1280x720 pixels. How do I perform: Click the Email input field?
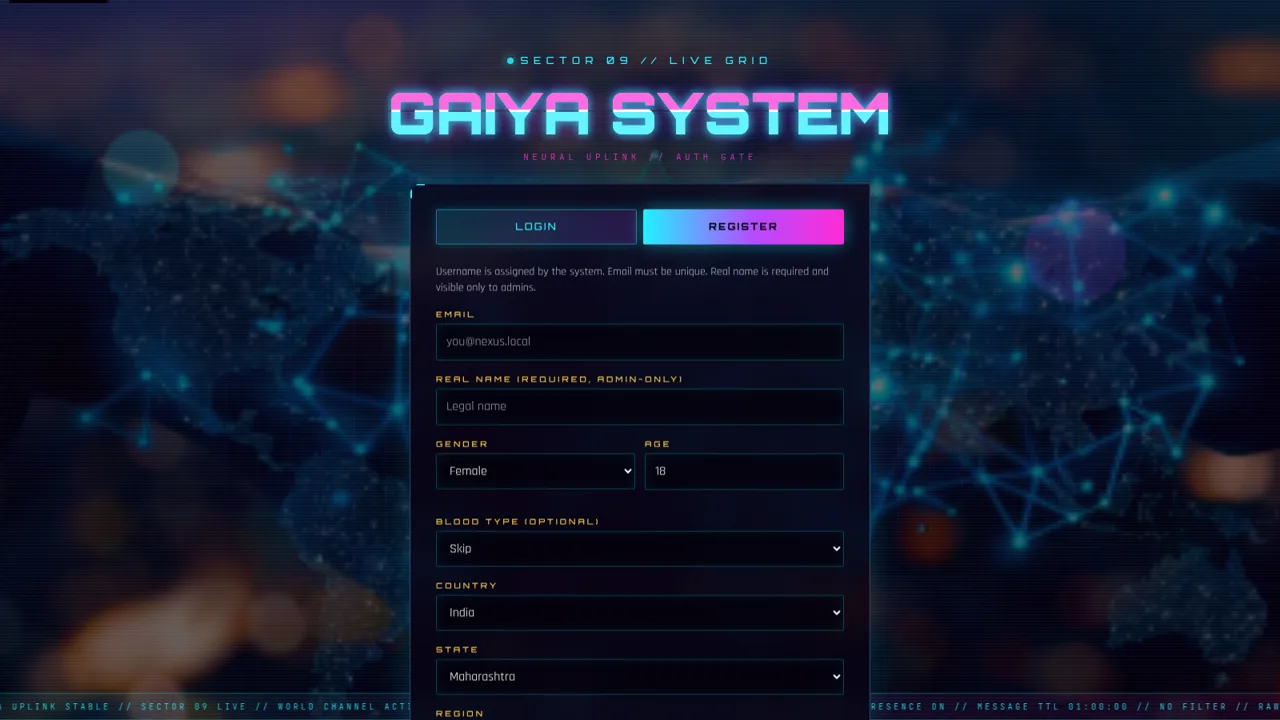[640, 342]
